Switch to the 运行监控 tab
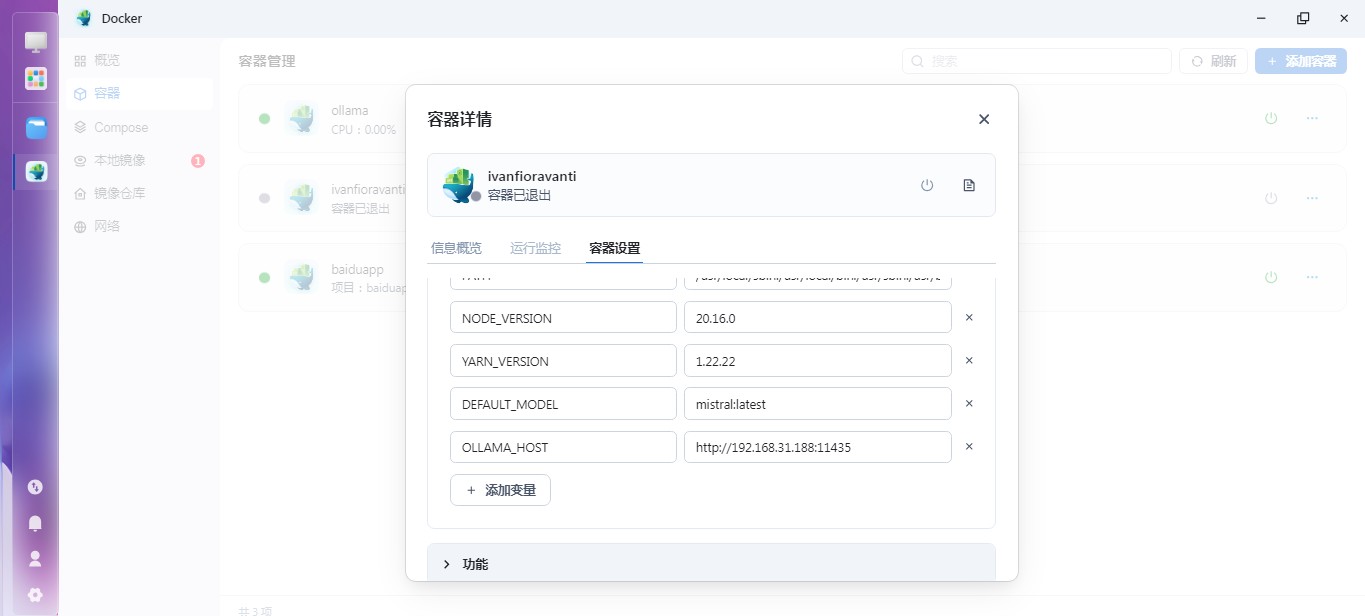Viewport: 1365px width, 616px height. pos(535,248)
